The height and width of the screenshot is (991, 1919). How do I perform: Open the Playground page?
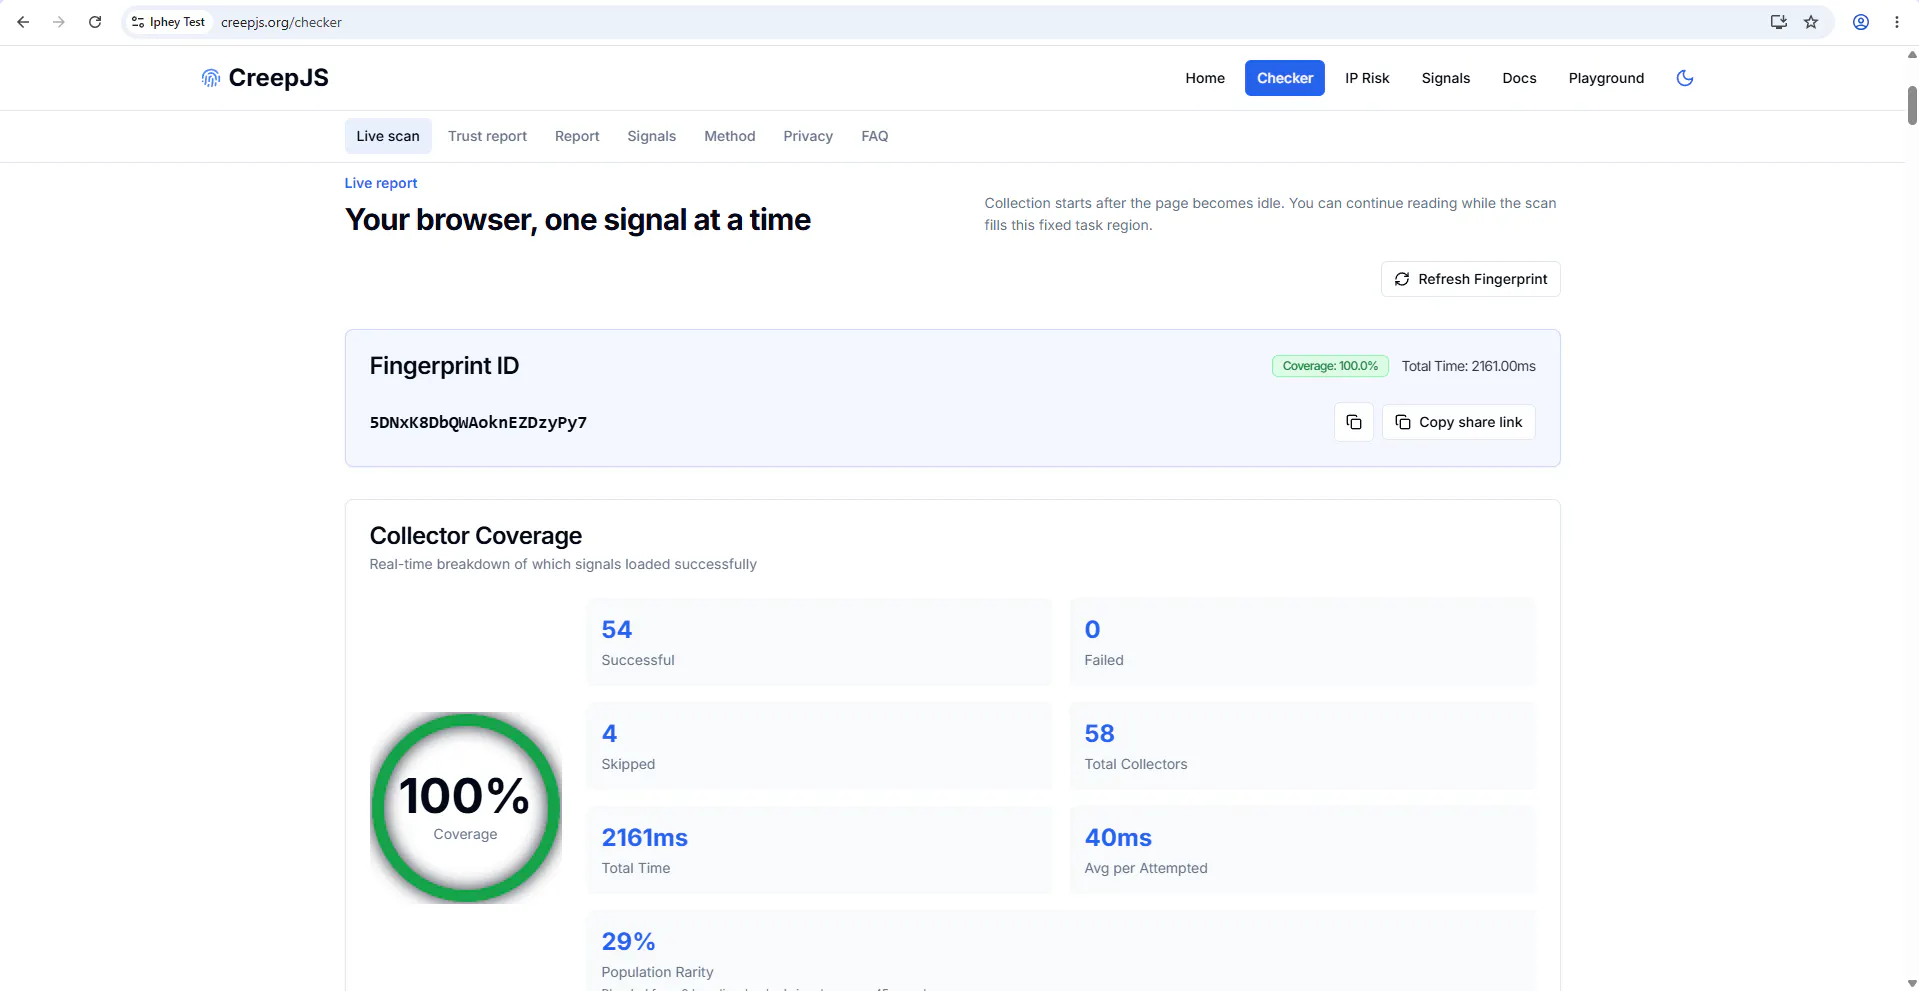[x=1606, y=78]
